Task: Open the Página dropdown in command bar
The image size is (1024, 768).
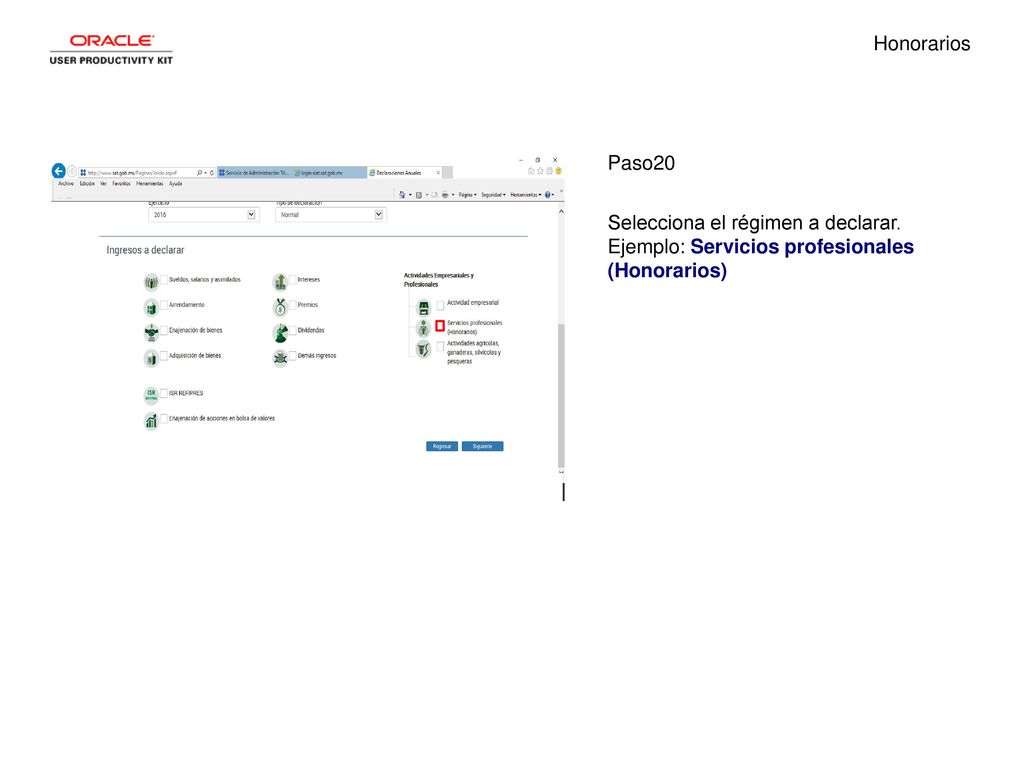Action: tap(468, 195)
